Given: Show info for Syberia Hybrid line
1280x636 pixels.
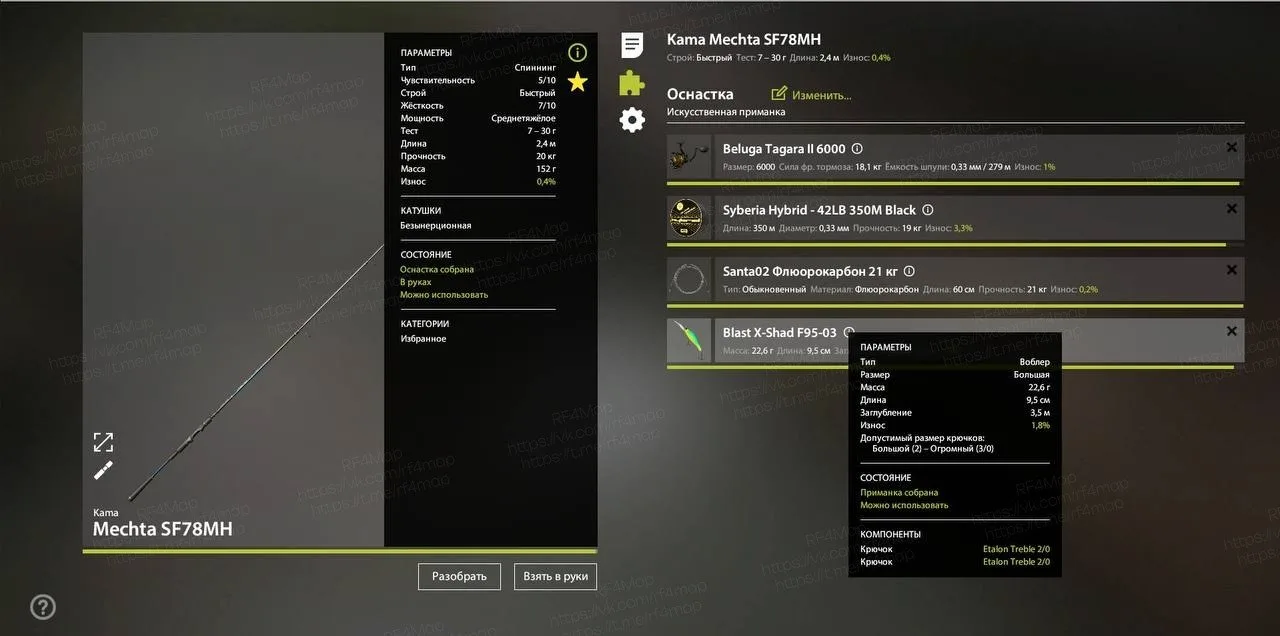Looking at the screenshot, I should pyautogui.click(x=927, y=210).
